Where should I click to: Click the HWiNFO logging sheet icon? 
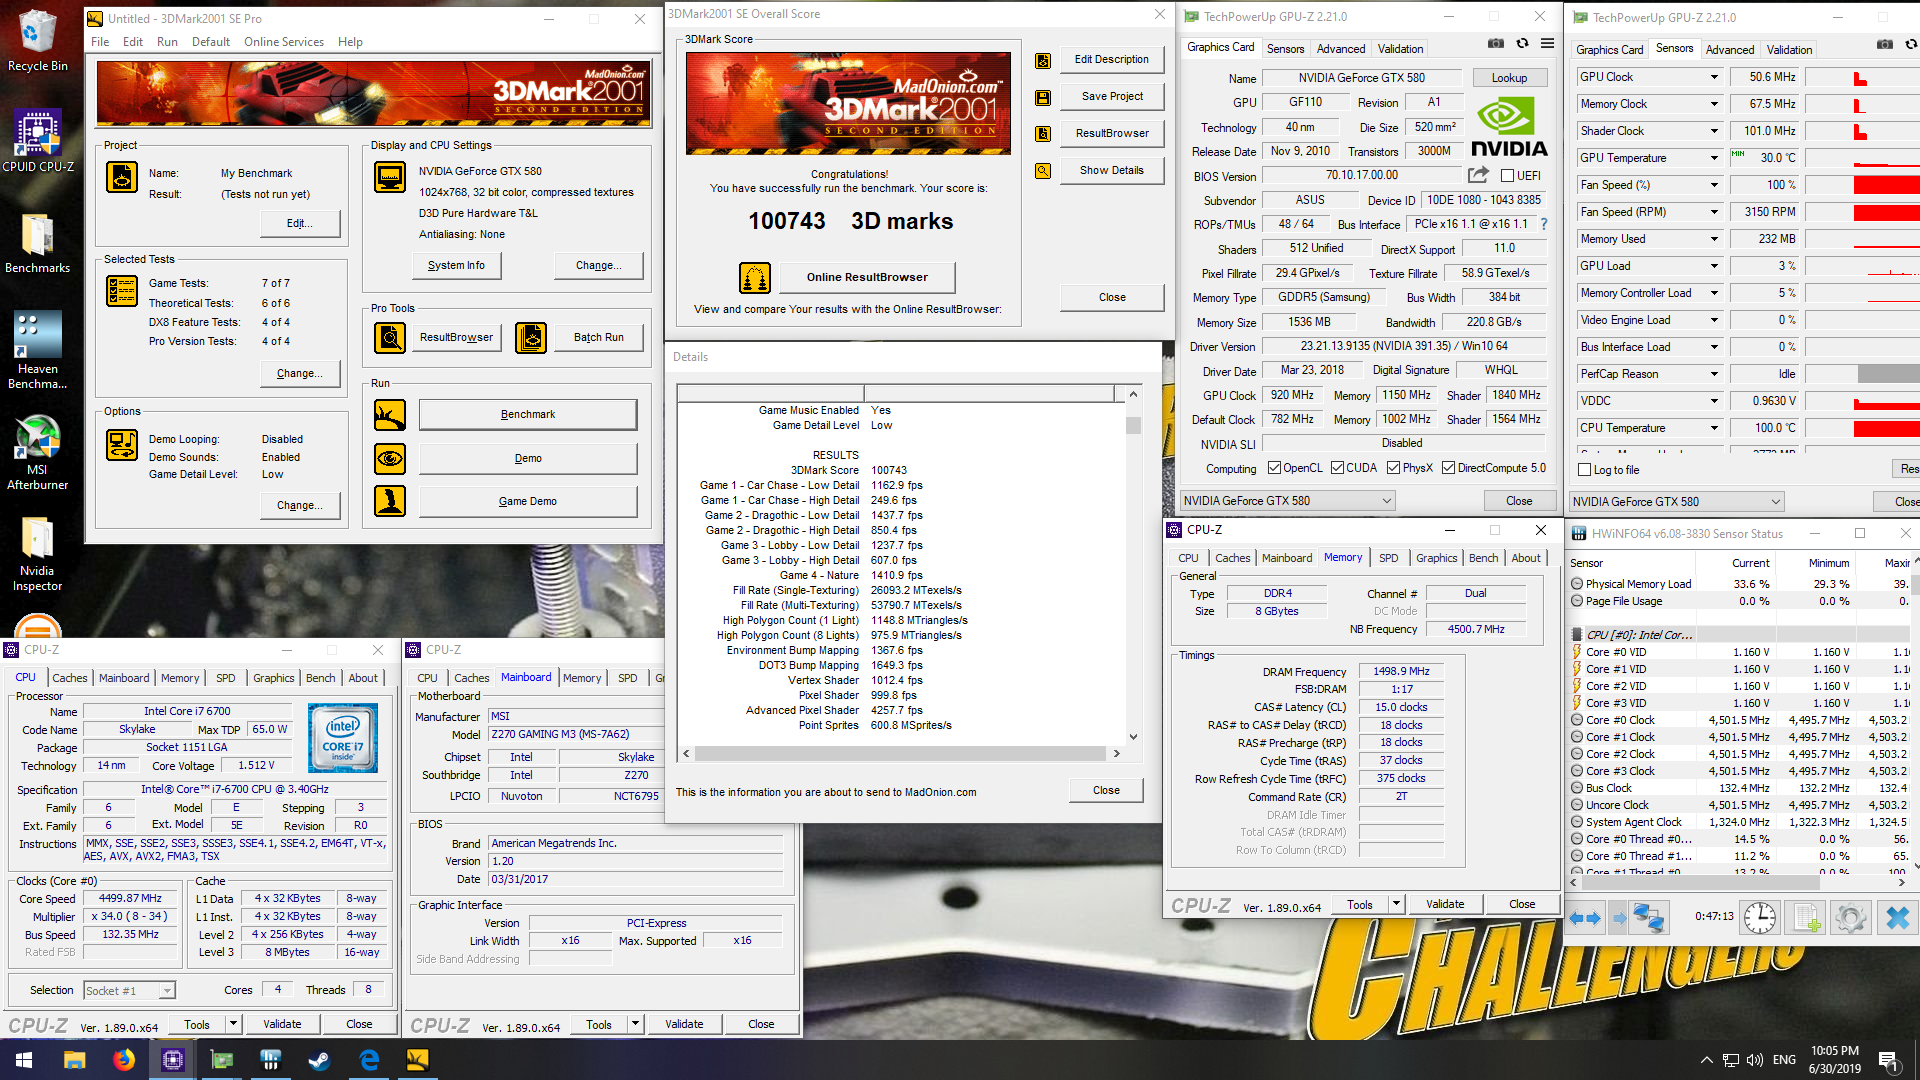coord(1805,918)
